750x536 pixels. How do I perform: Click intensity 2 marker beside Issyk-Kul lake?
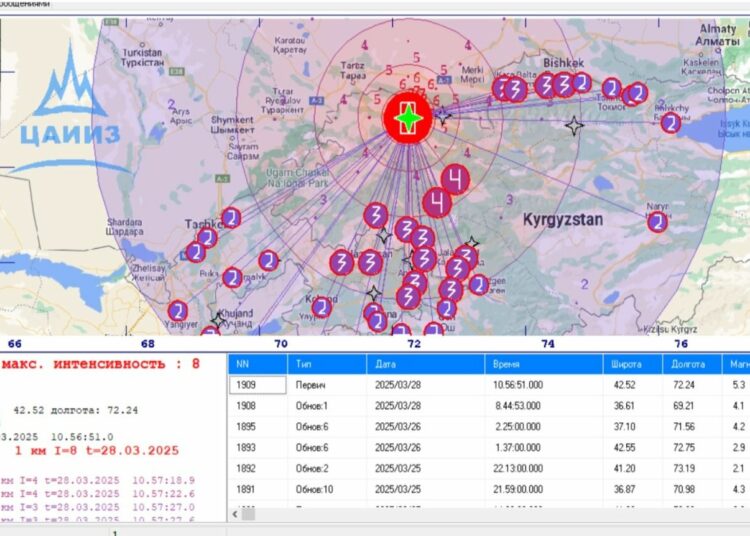coord(671,123)
